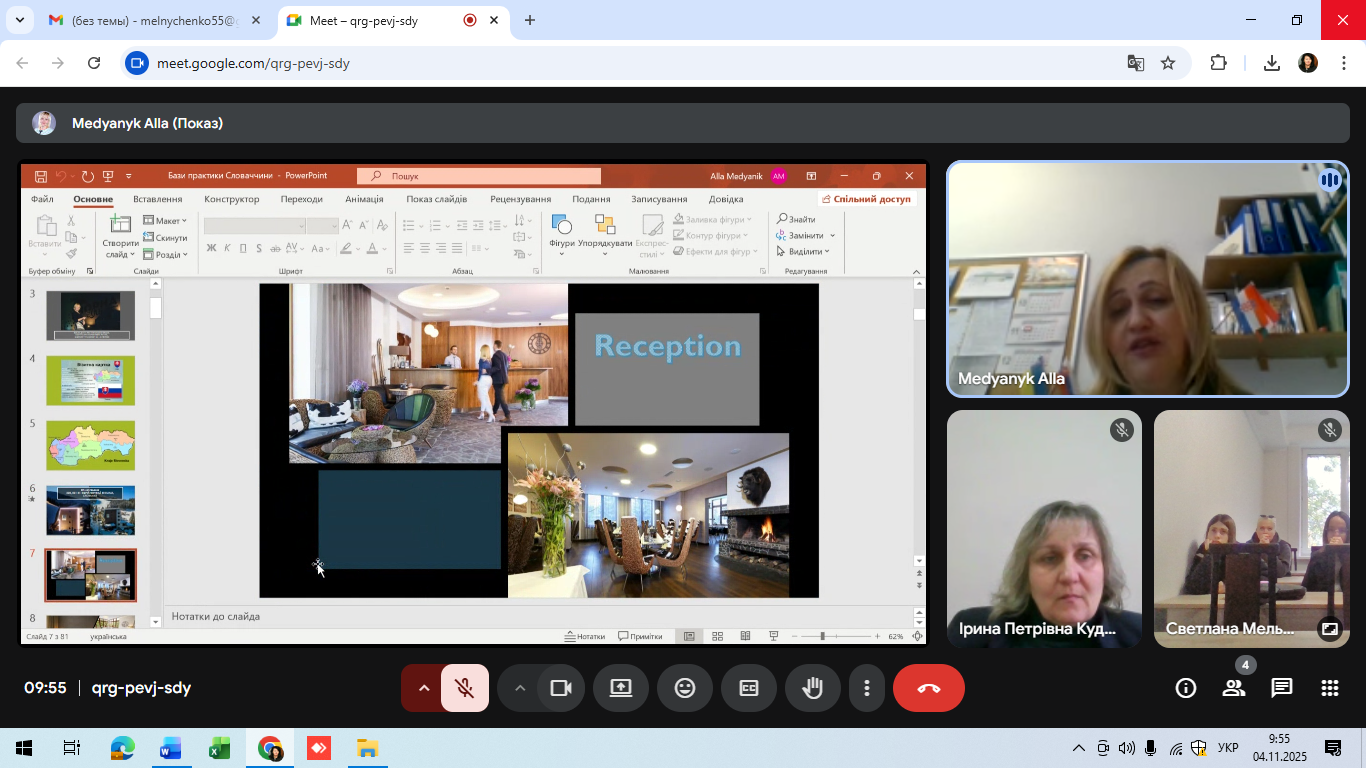Raise your hand in Meet
Image resolution: width=1366 pixels, height=768 pixels.
[x=813, y=688]
